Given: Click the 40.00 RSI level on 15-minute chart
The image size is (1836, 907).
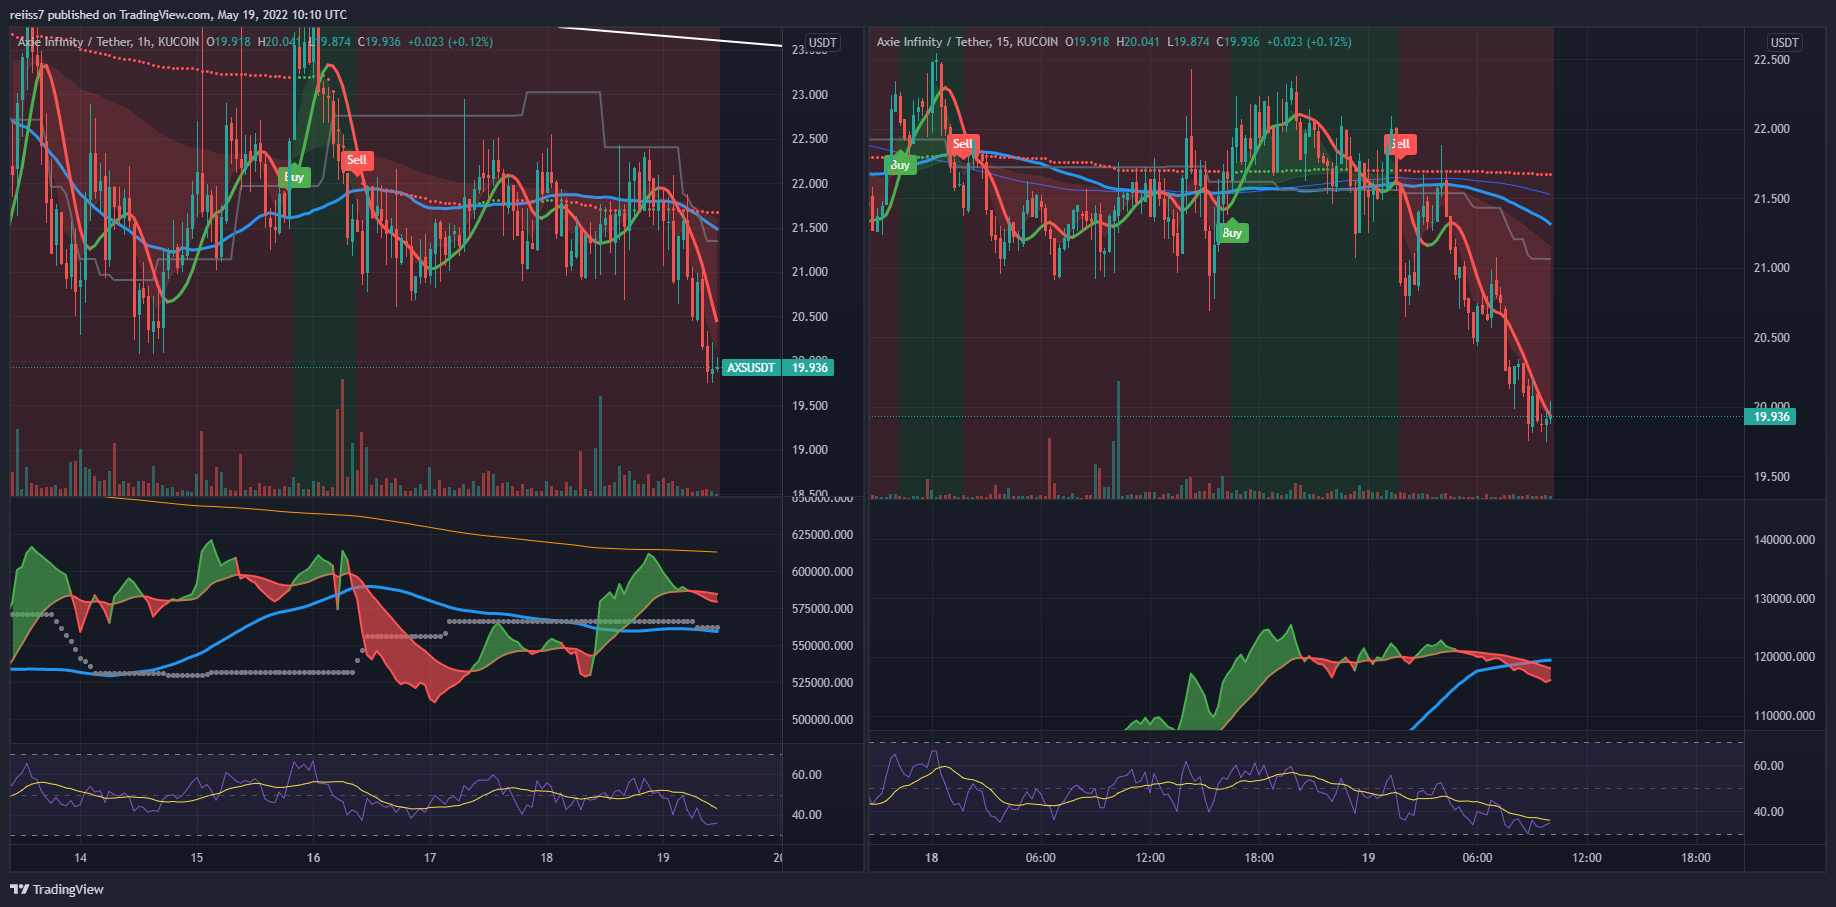Looking at the screenshot, I should 1769,812.
